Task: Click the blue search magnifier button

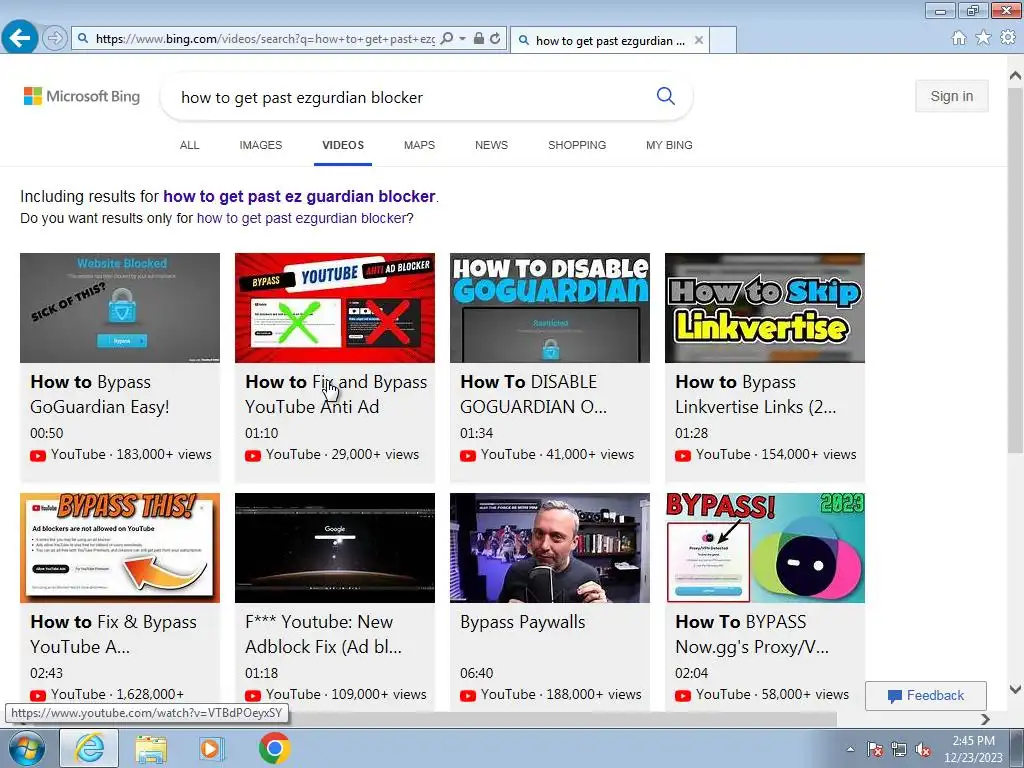Action: tap(665, 97)
